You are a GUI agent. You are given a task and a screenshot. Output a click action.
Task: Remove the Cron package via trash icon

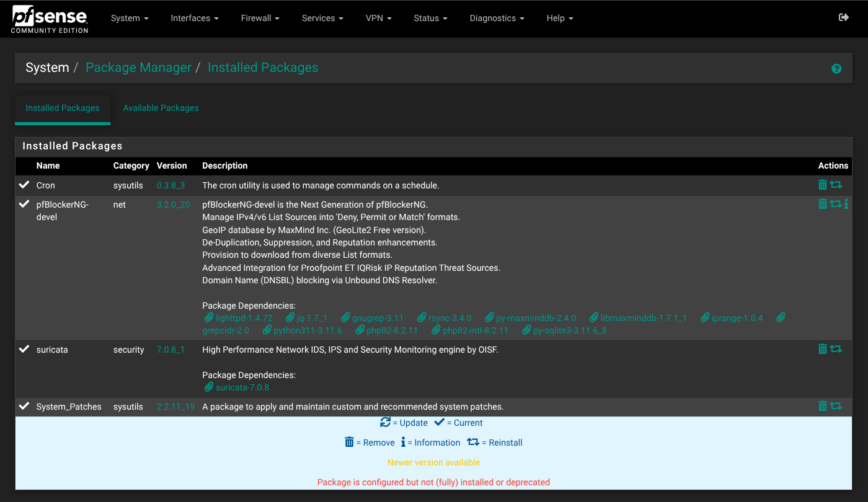click(x=823, y=185)
